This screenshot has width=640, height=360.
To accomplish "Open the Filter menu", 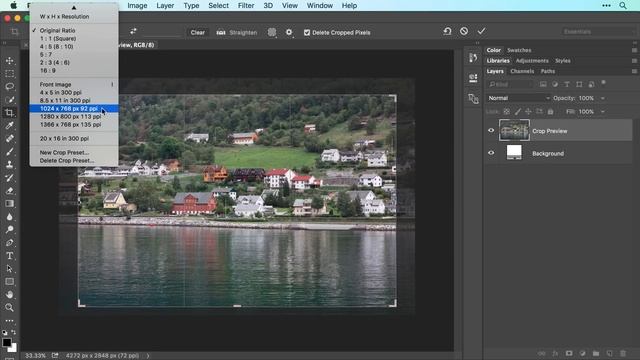I will (246, 5).
